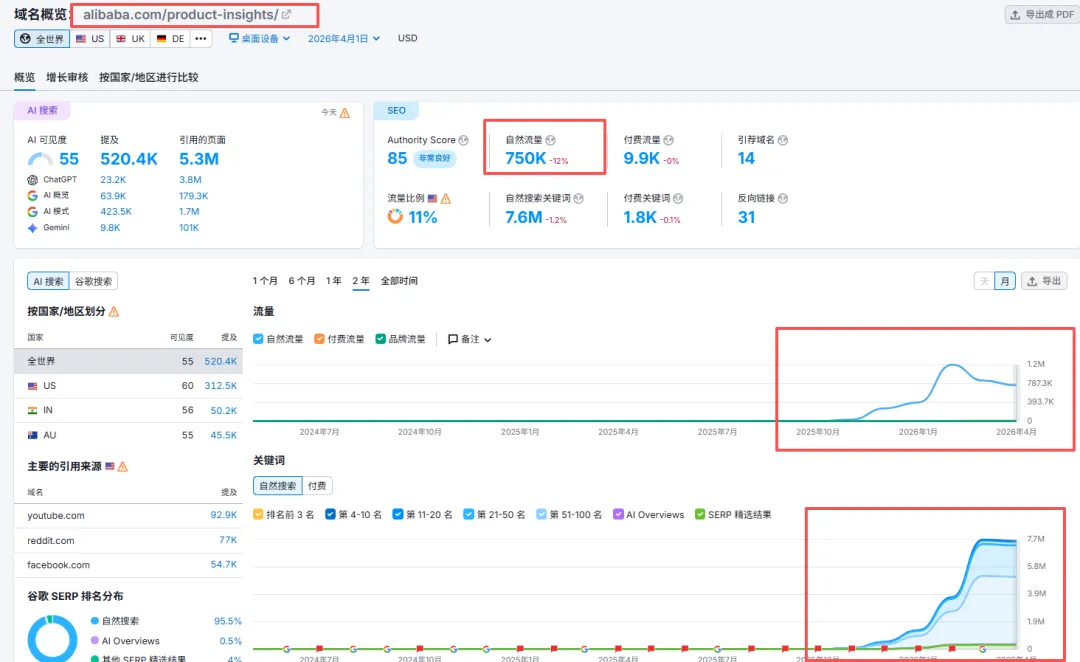Click info icon next to 引荐域名
The image size is (1080, 662).
783,140
